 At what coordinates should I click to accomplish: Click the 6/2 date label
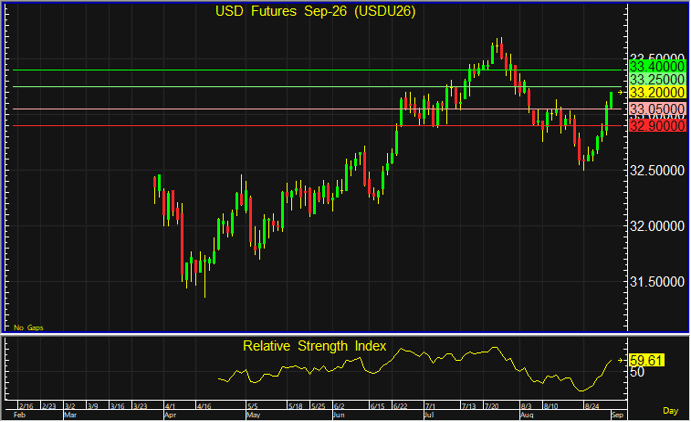tap(339, 406)
